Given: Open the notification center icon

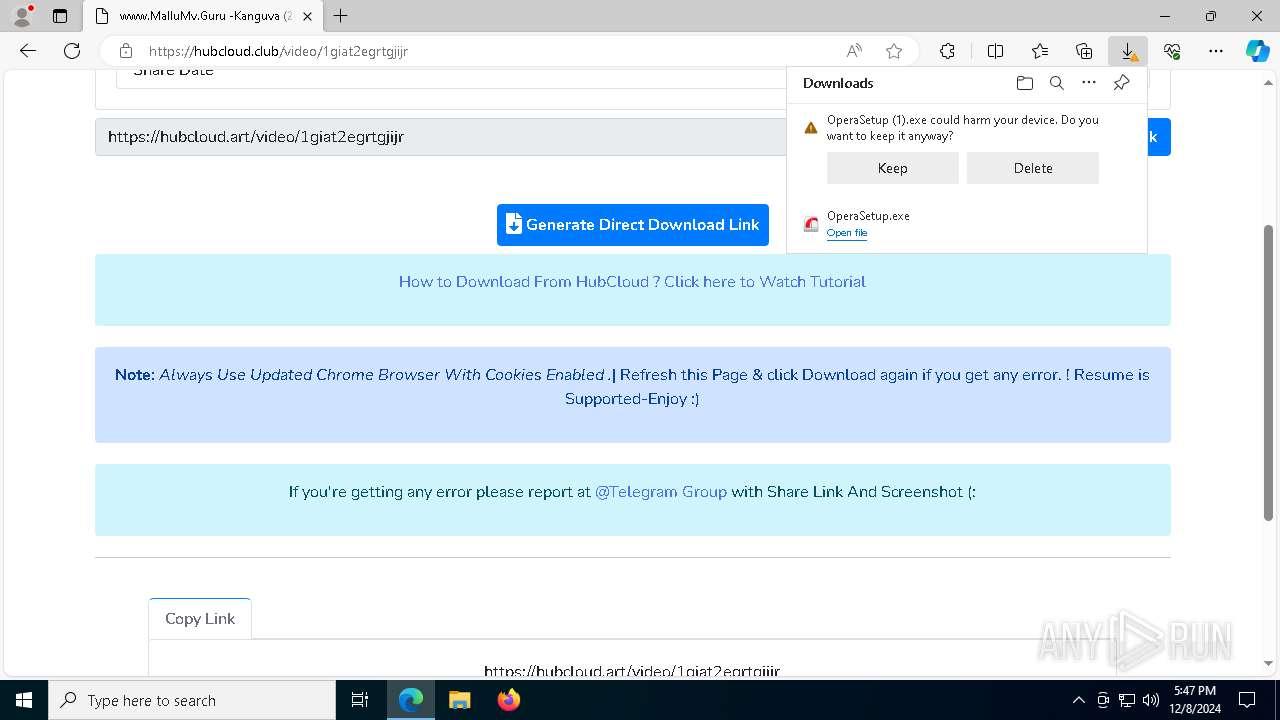Looking at the screenshot, I should point(1247,700).
